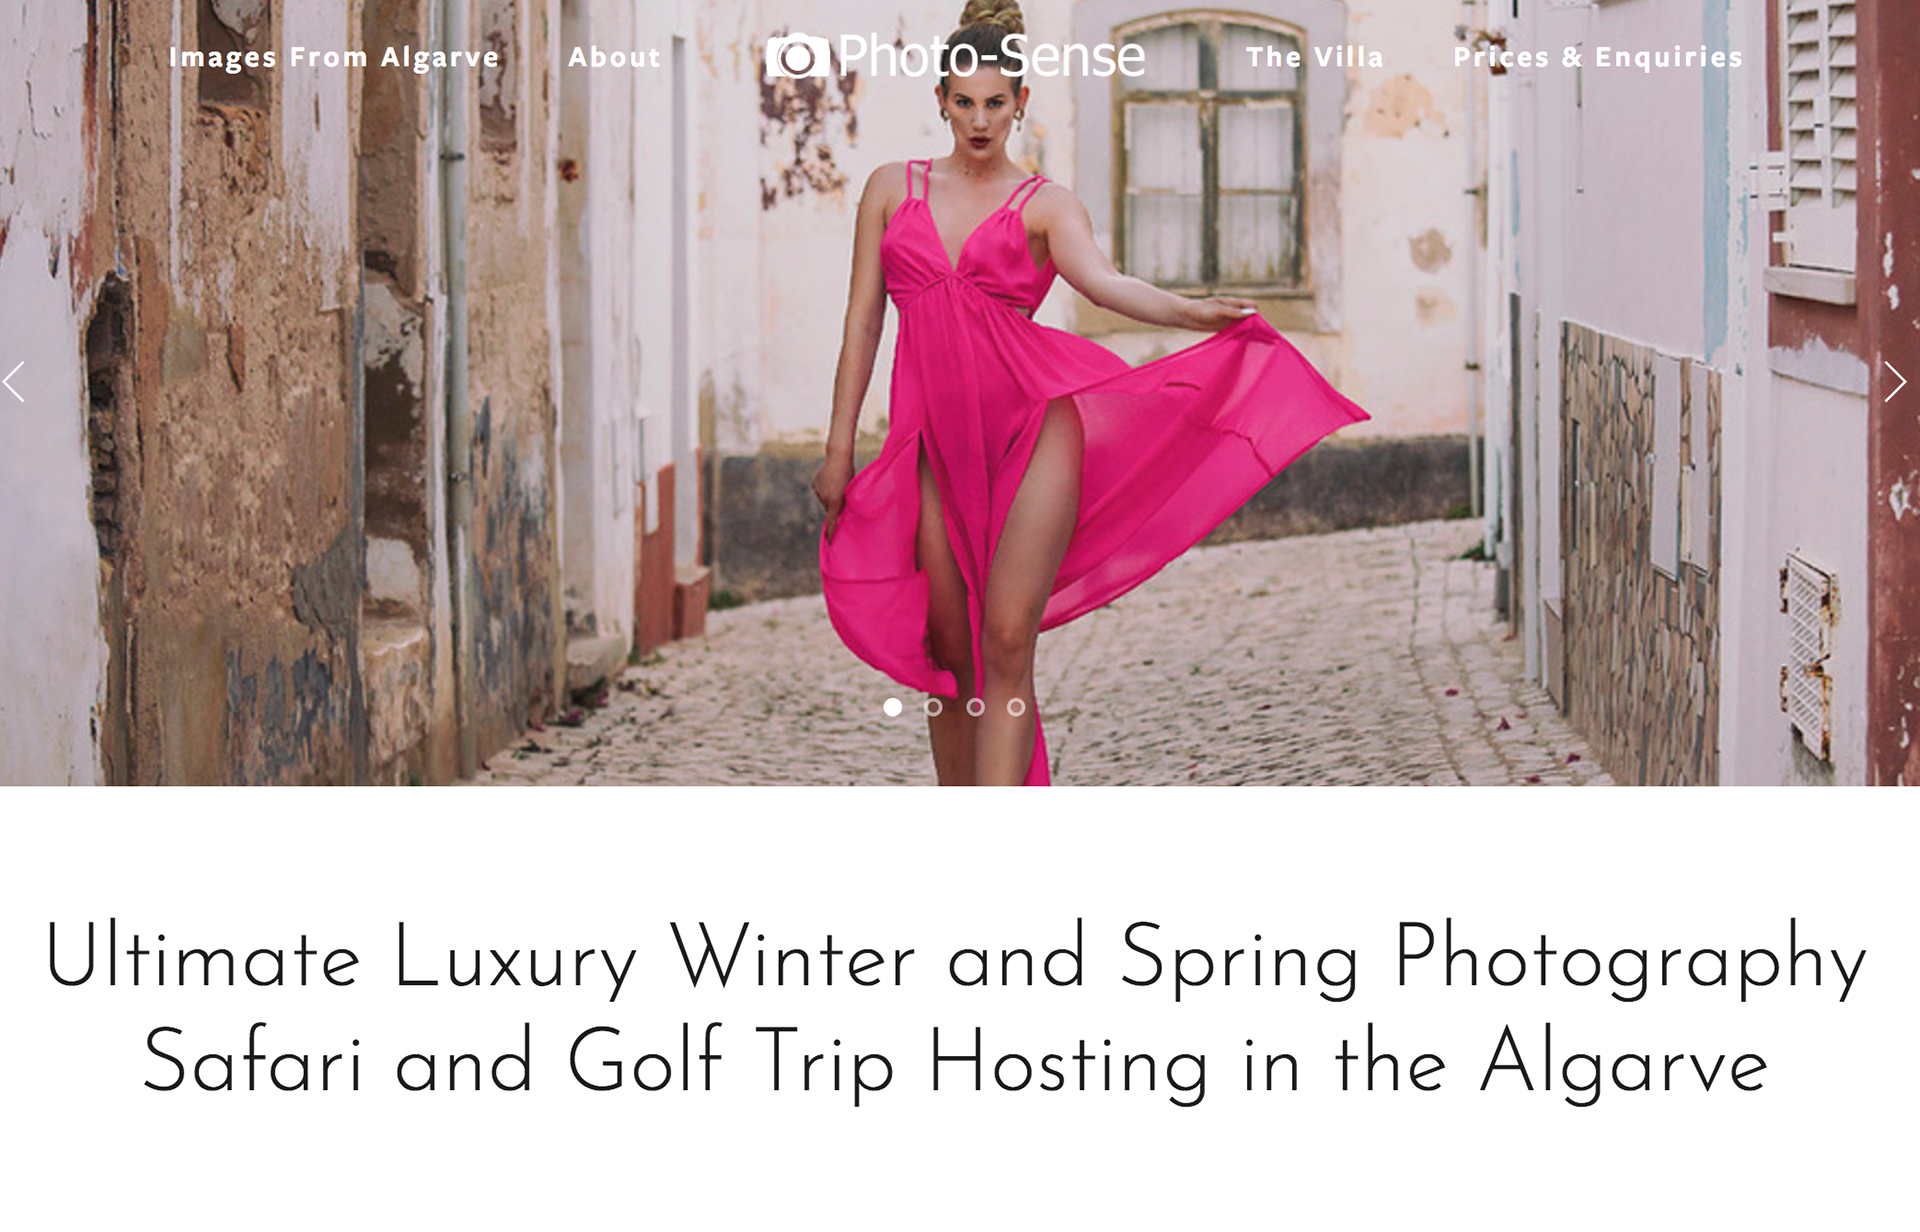Show the fourth slide via last dot
1920x1232 pixels.
[x=1016, y=707]
